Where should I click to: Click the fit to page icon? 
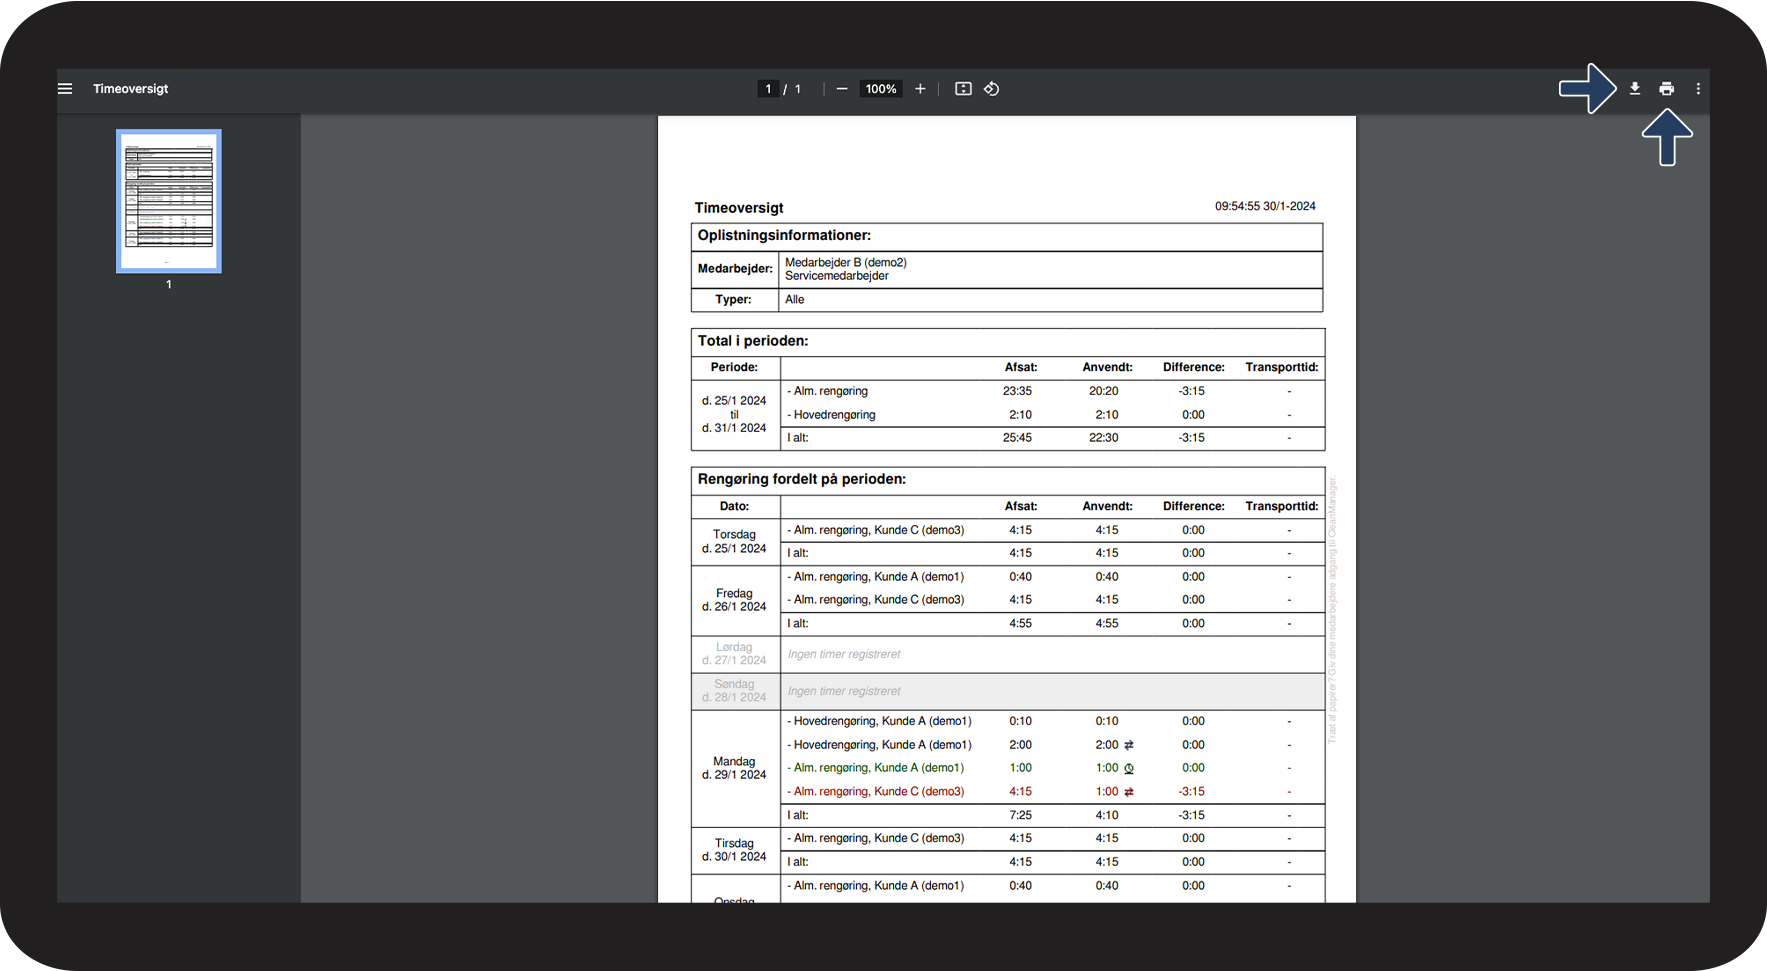[963, 89]
